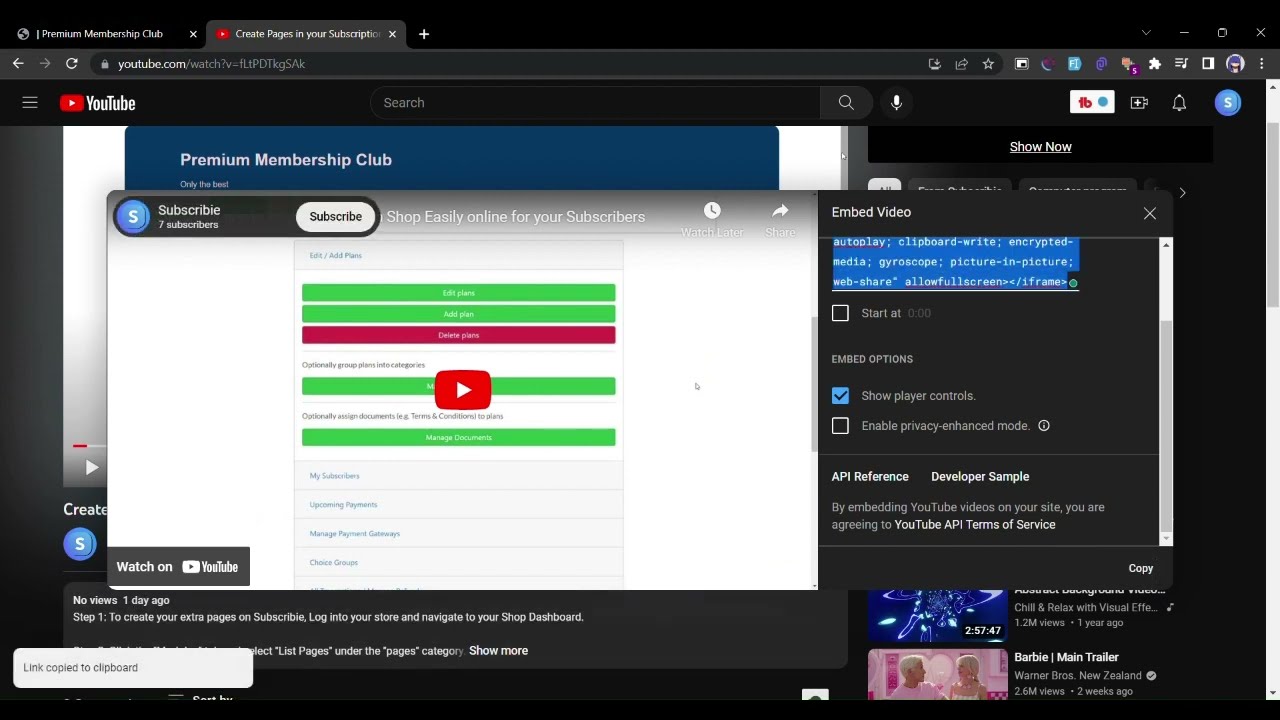Image resolution: width=1280 pixels, height=720 pixels.
Task: Open the account avatar menu in YouTube header
Action: click(1228, 103)
